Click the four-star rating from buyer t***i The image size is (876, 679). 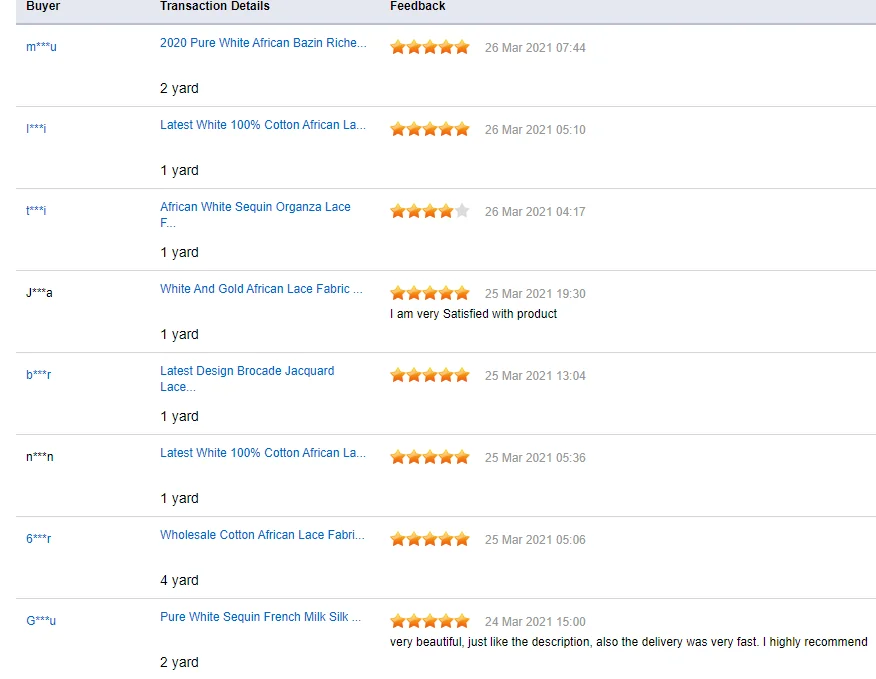[x=429, y=211]
